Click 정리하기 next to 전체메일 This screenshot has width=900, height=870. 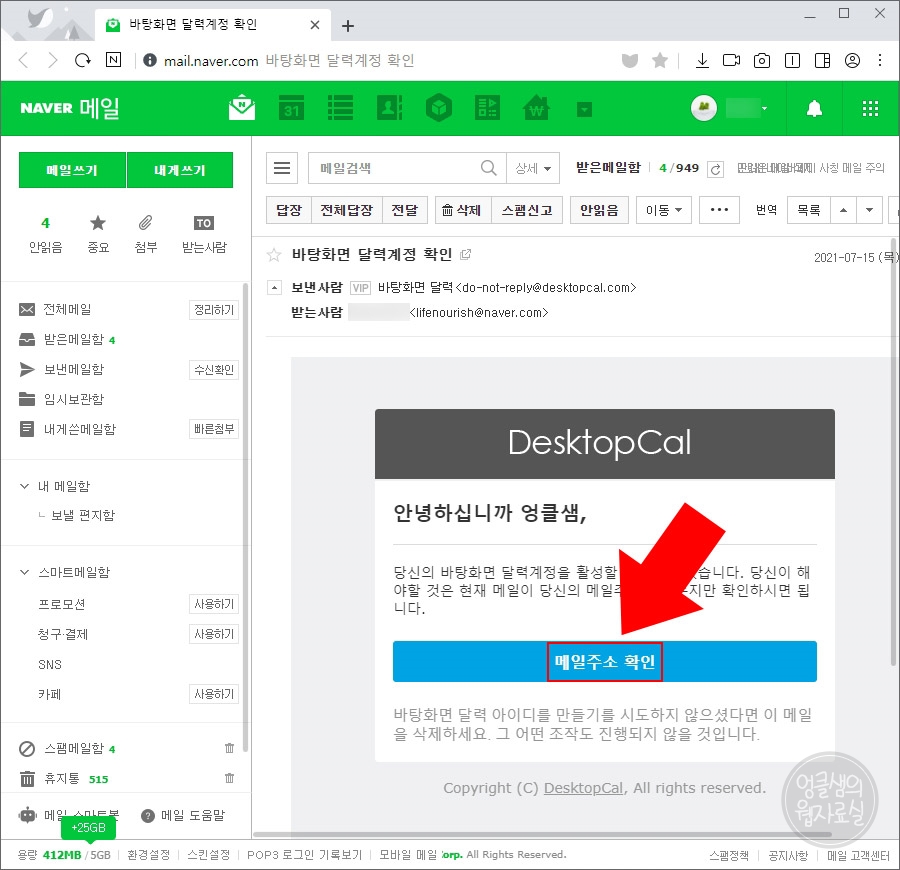coord(214,310)
